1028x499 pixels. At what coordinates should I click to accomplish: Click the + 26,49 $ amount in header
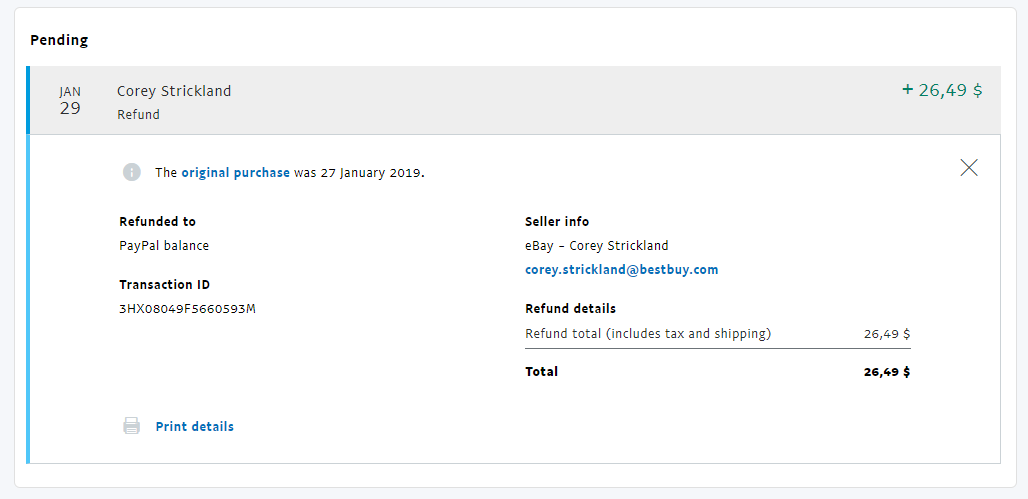click(x=942, y=90)
